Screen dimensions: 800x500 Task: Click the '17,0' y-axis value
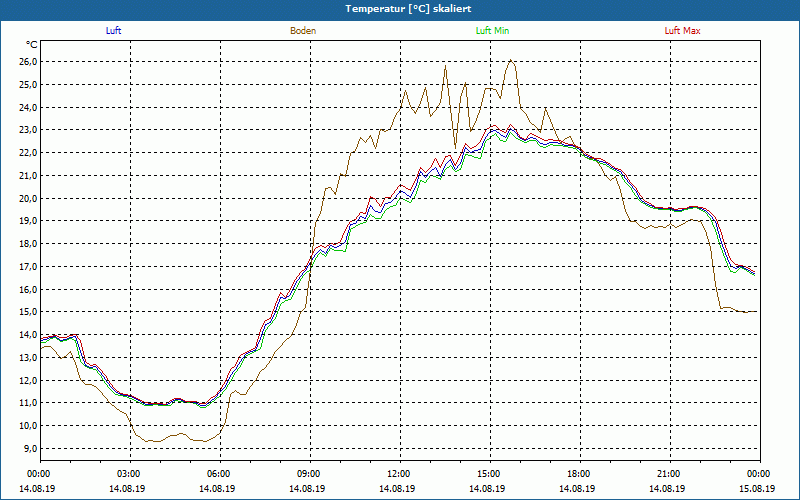[28, 267]
